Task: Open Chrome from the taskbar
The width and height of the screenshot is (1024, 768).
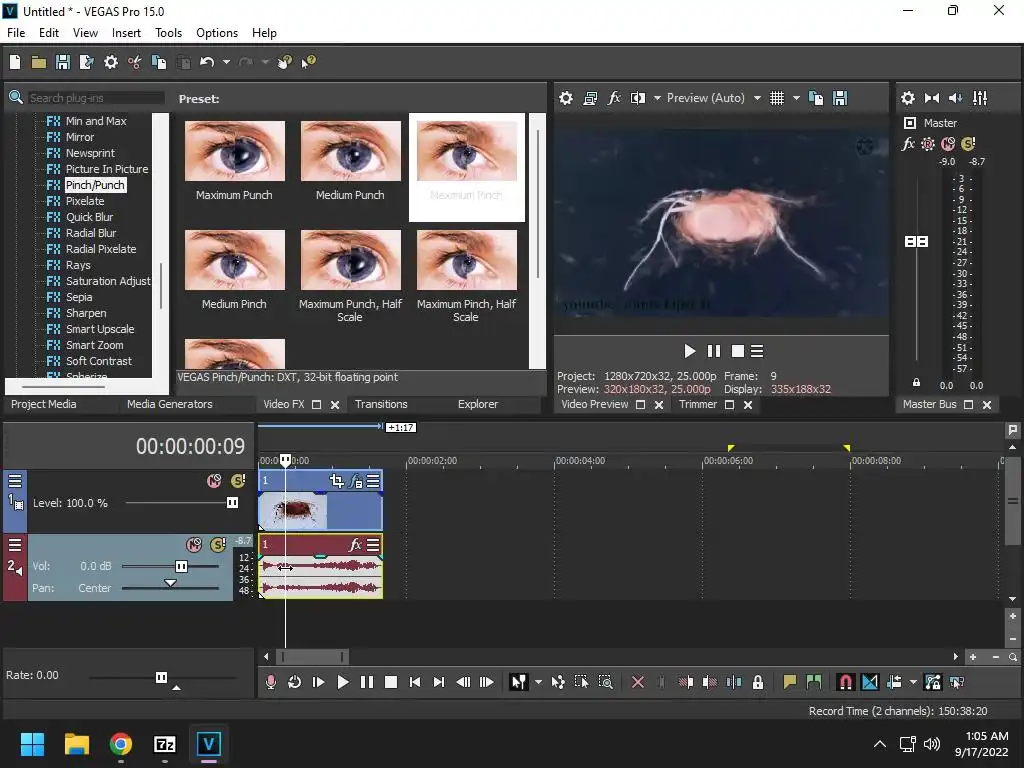Action: [121, 744]
